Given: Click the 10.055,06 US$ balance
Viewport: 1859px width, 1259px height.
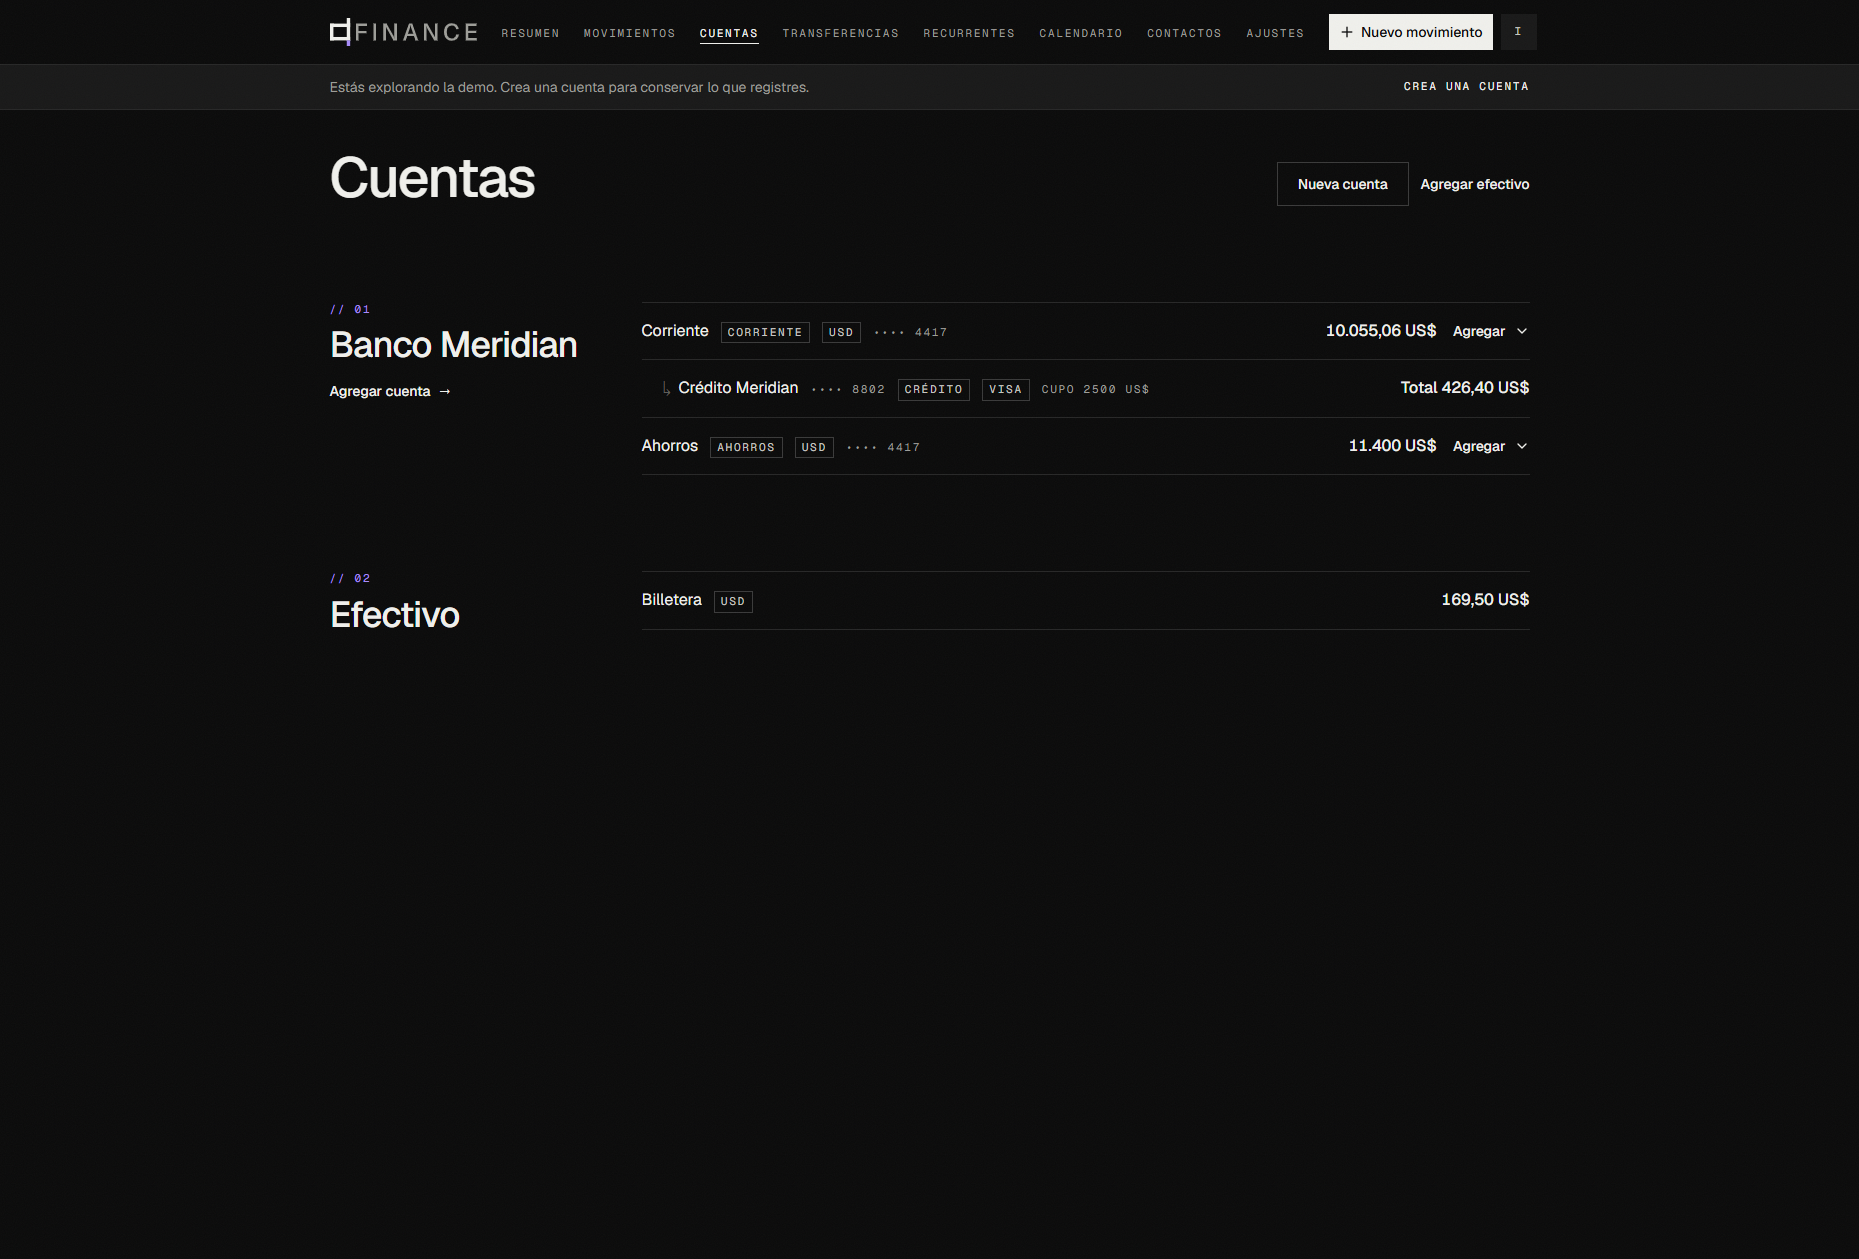Looking at the screenshot, I should pyautogui.click(x=1380, y=331).
